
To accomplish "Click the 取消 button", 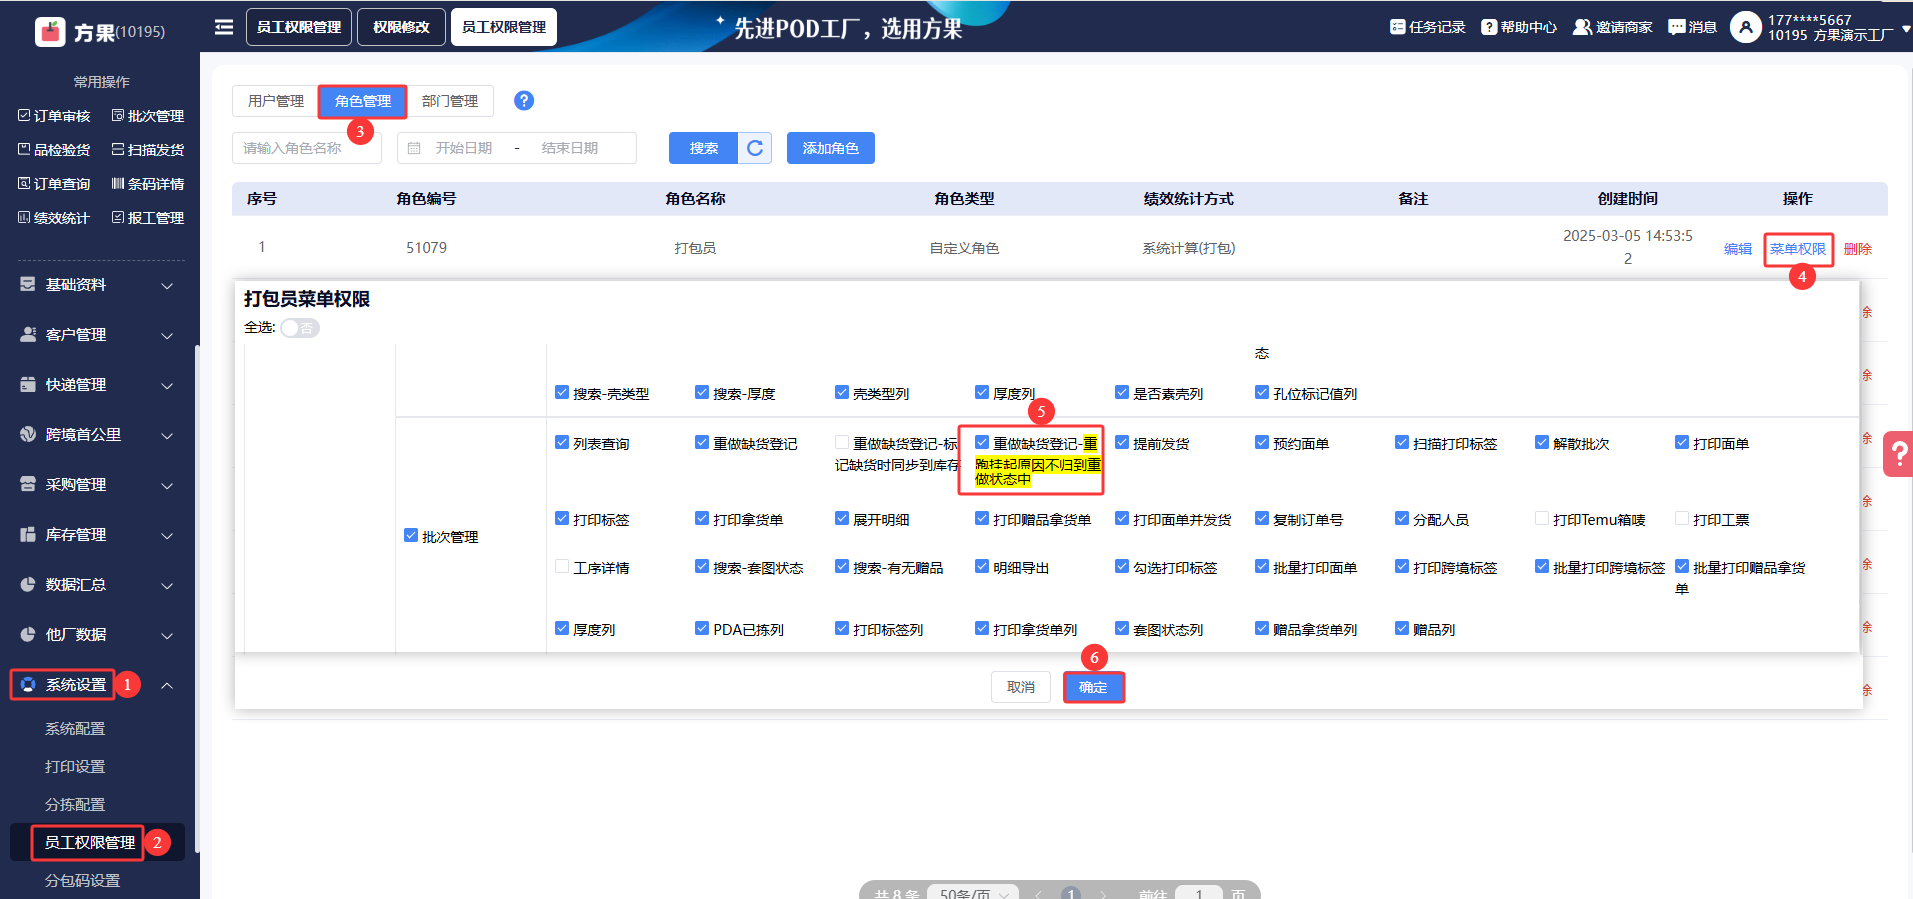I will [x=1021, y=687].
